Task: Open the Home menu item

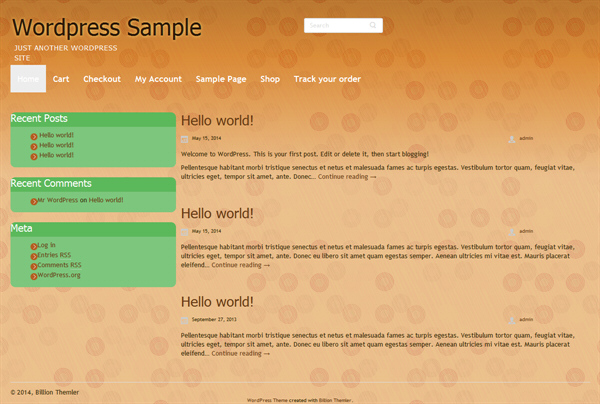Action: [28, 79]
